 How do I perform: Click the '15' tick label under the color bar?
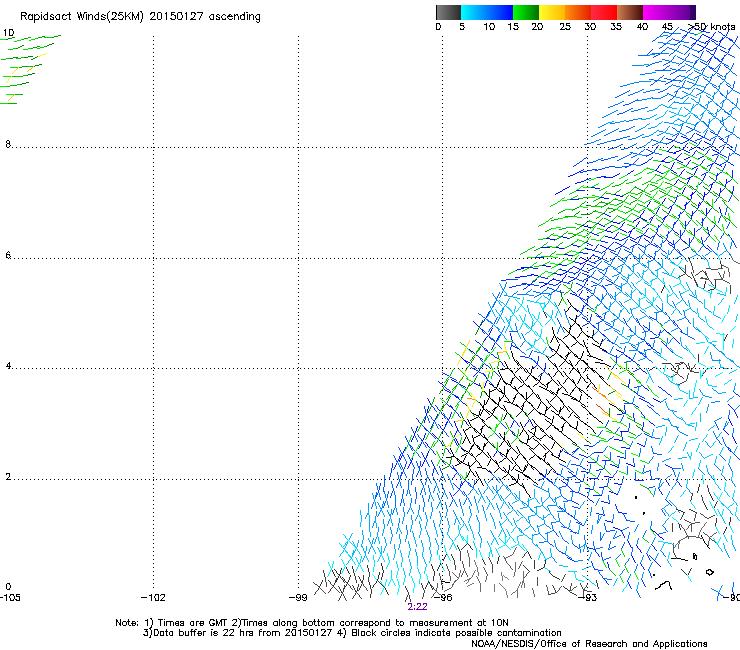click(513, 27)
